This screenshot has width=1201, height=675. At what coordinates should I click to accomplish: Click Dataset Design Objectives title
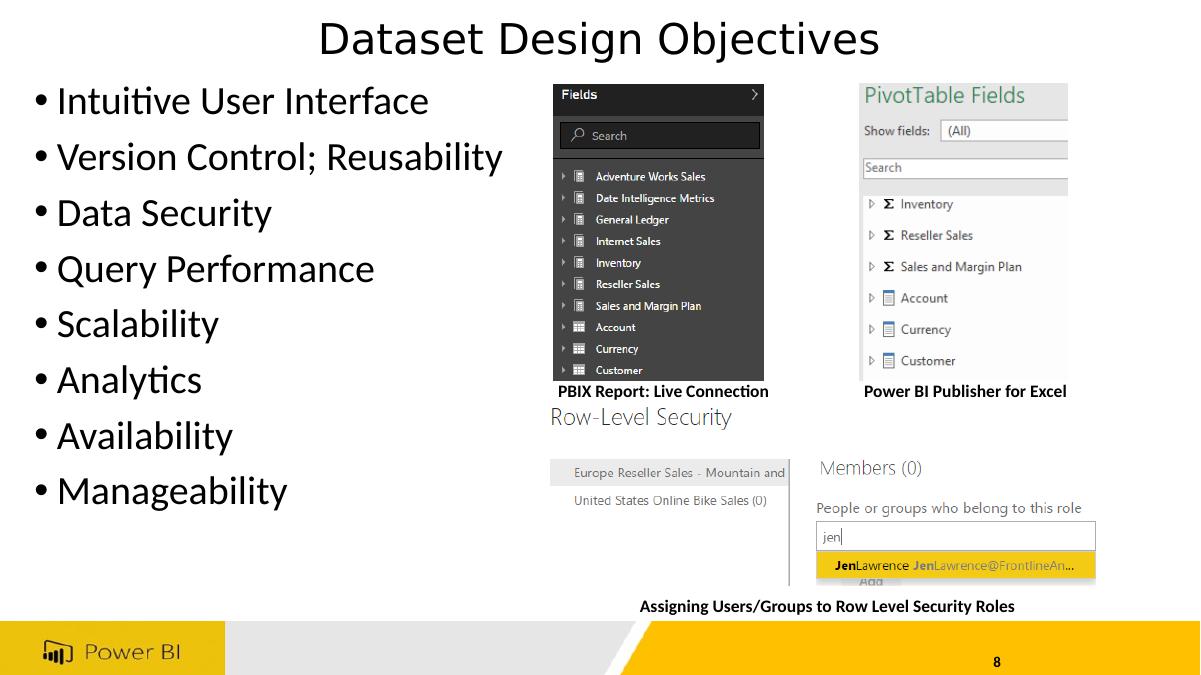click(x=599, y=40)
